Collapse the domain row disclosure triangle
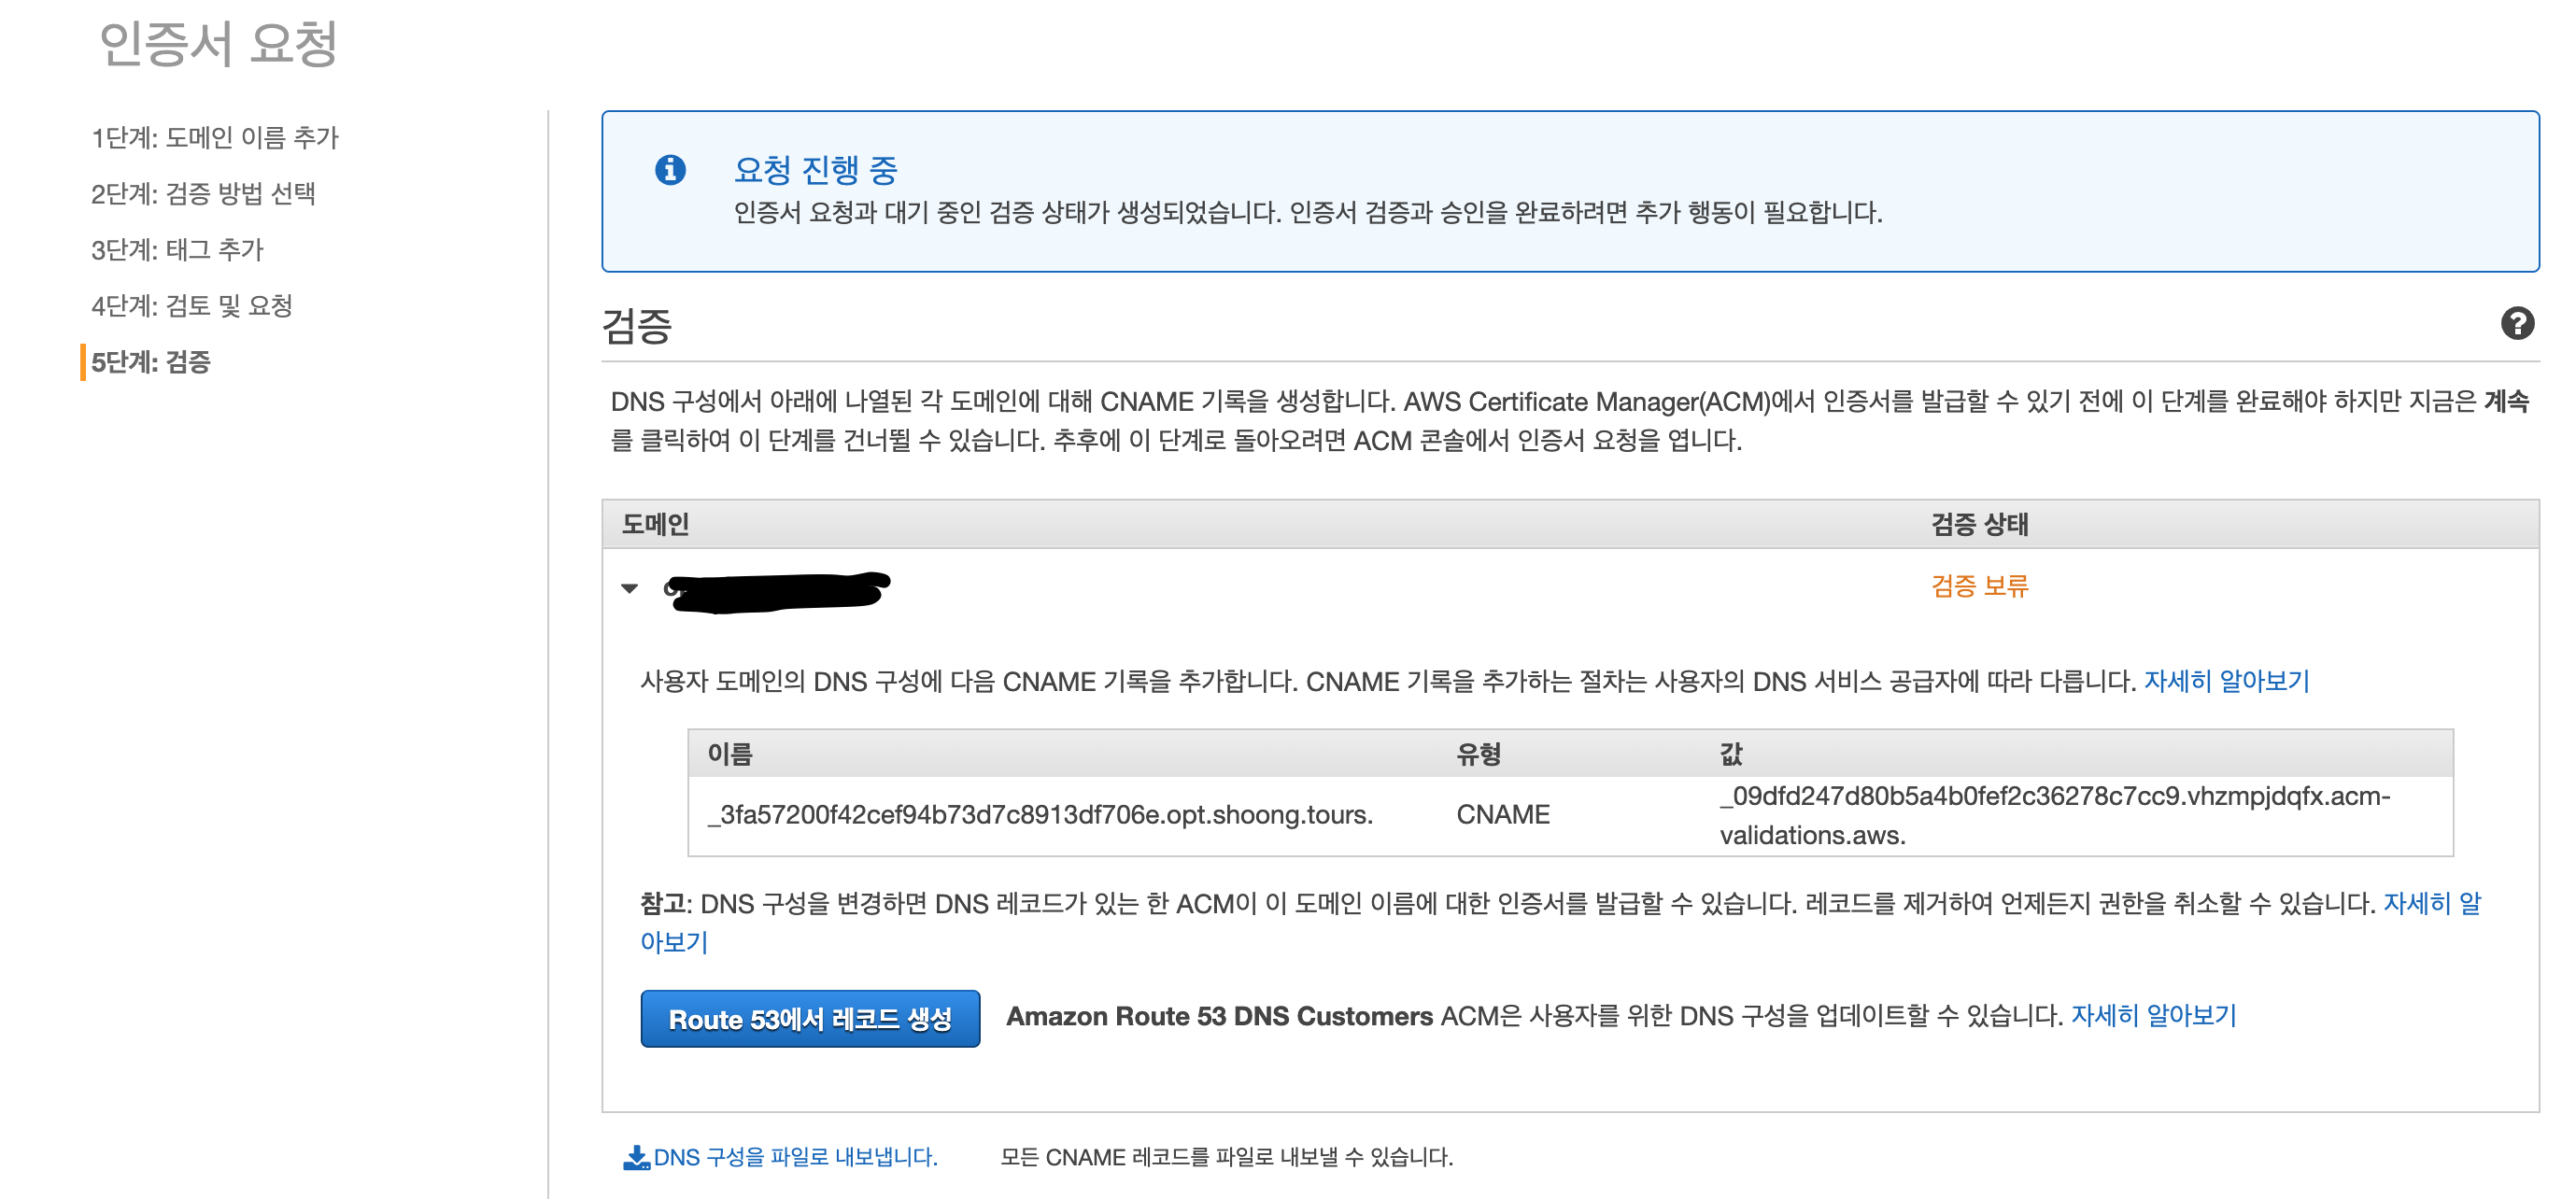This screenshot has height=1199, width=2576. 629,588
